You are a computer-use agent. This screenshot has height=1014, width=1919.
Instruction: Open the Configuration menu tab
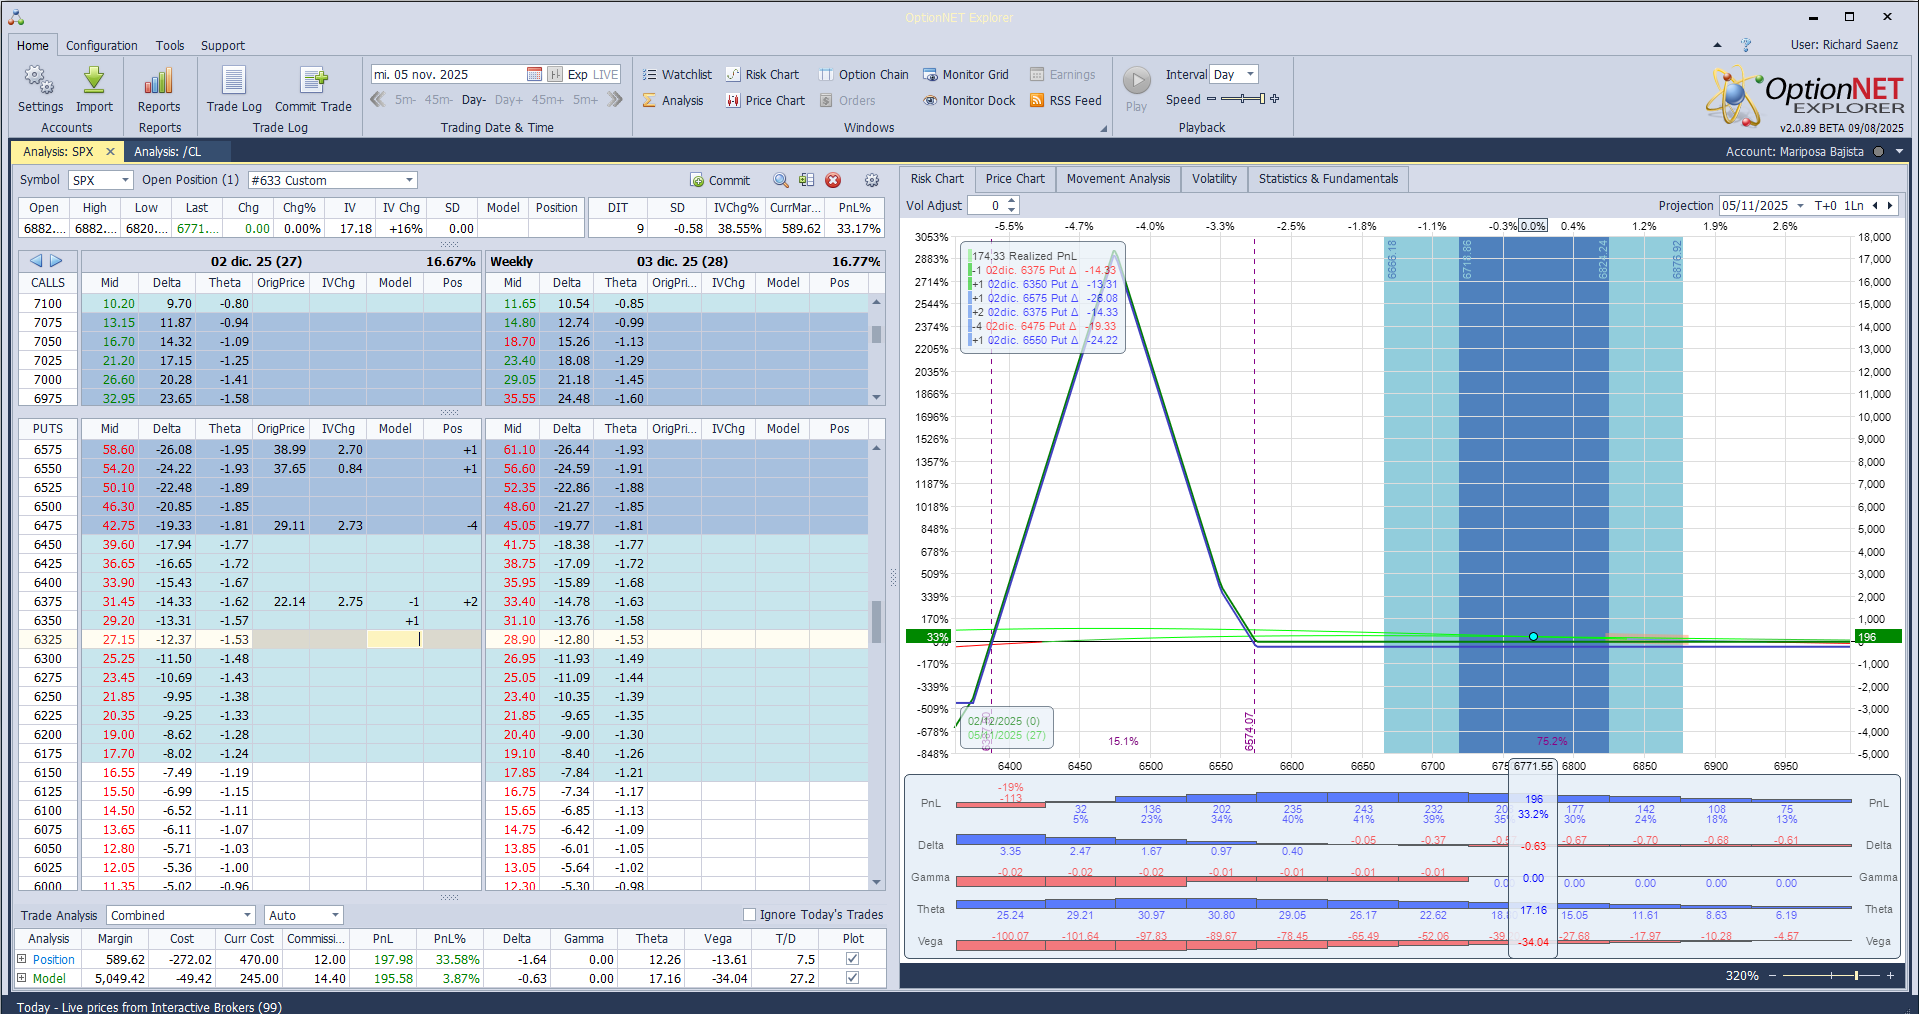101,46
